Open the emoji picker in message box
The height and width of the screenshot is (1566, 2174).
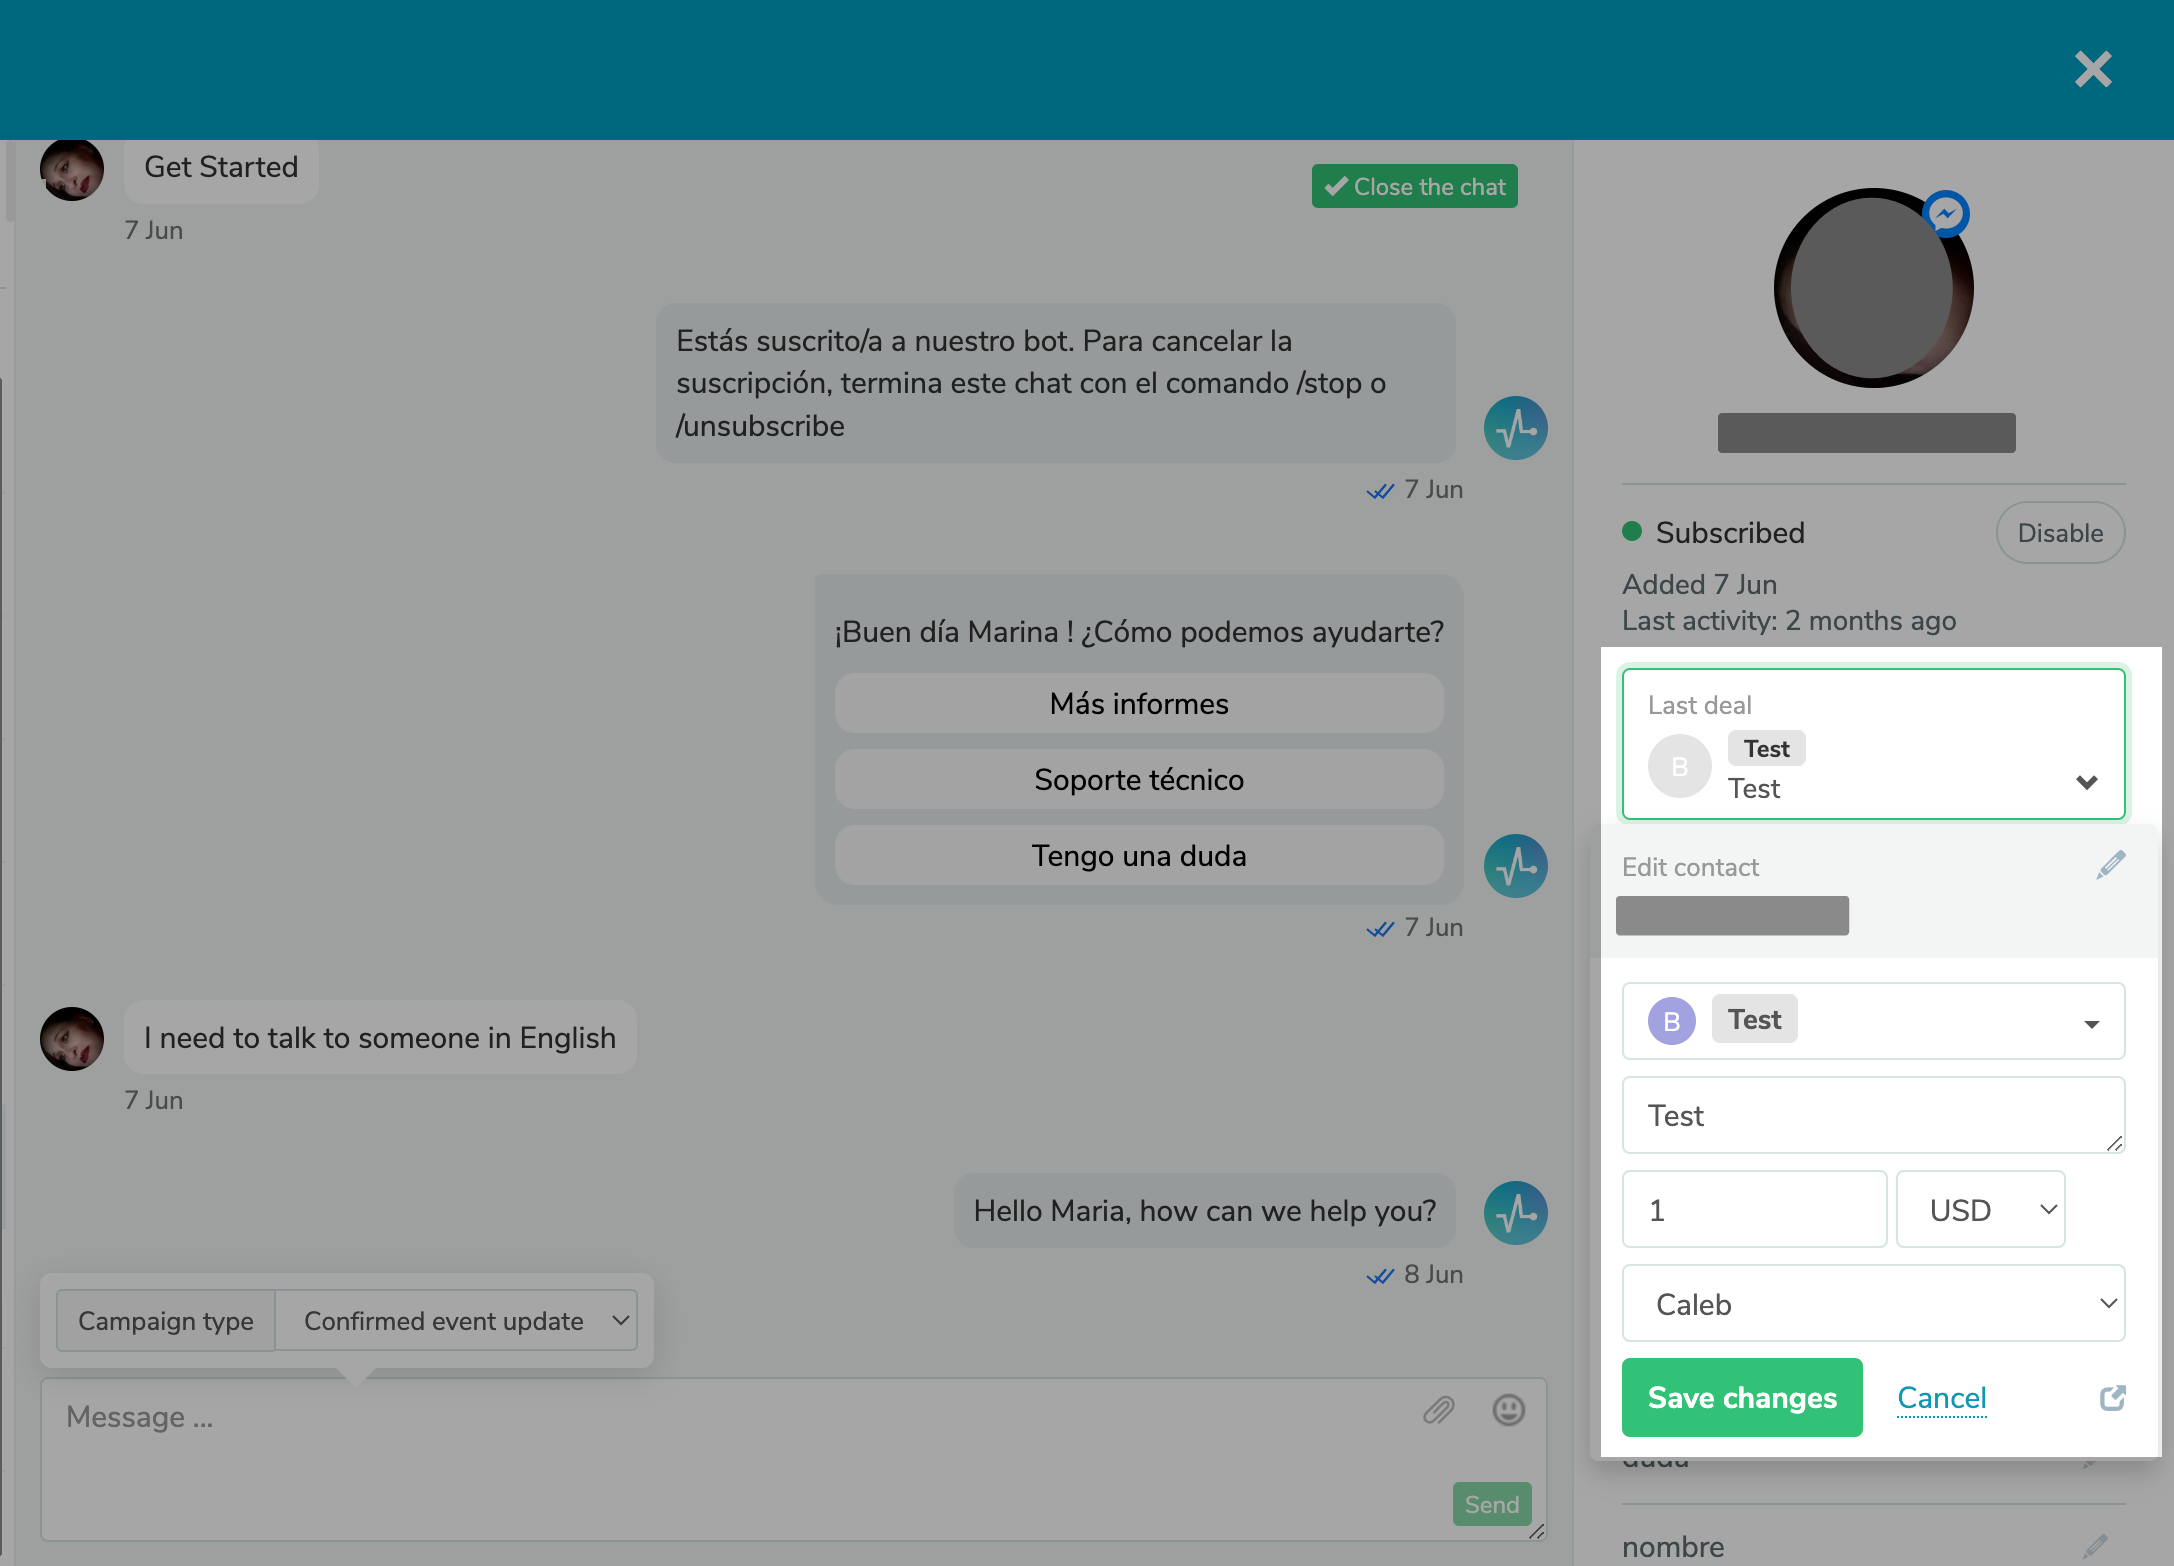1508,1410
